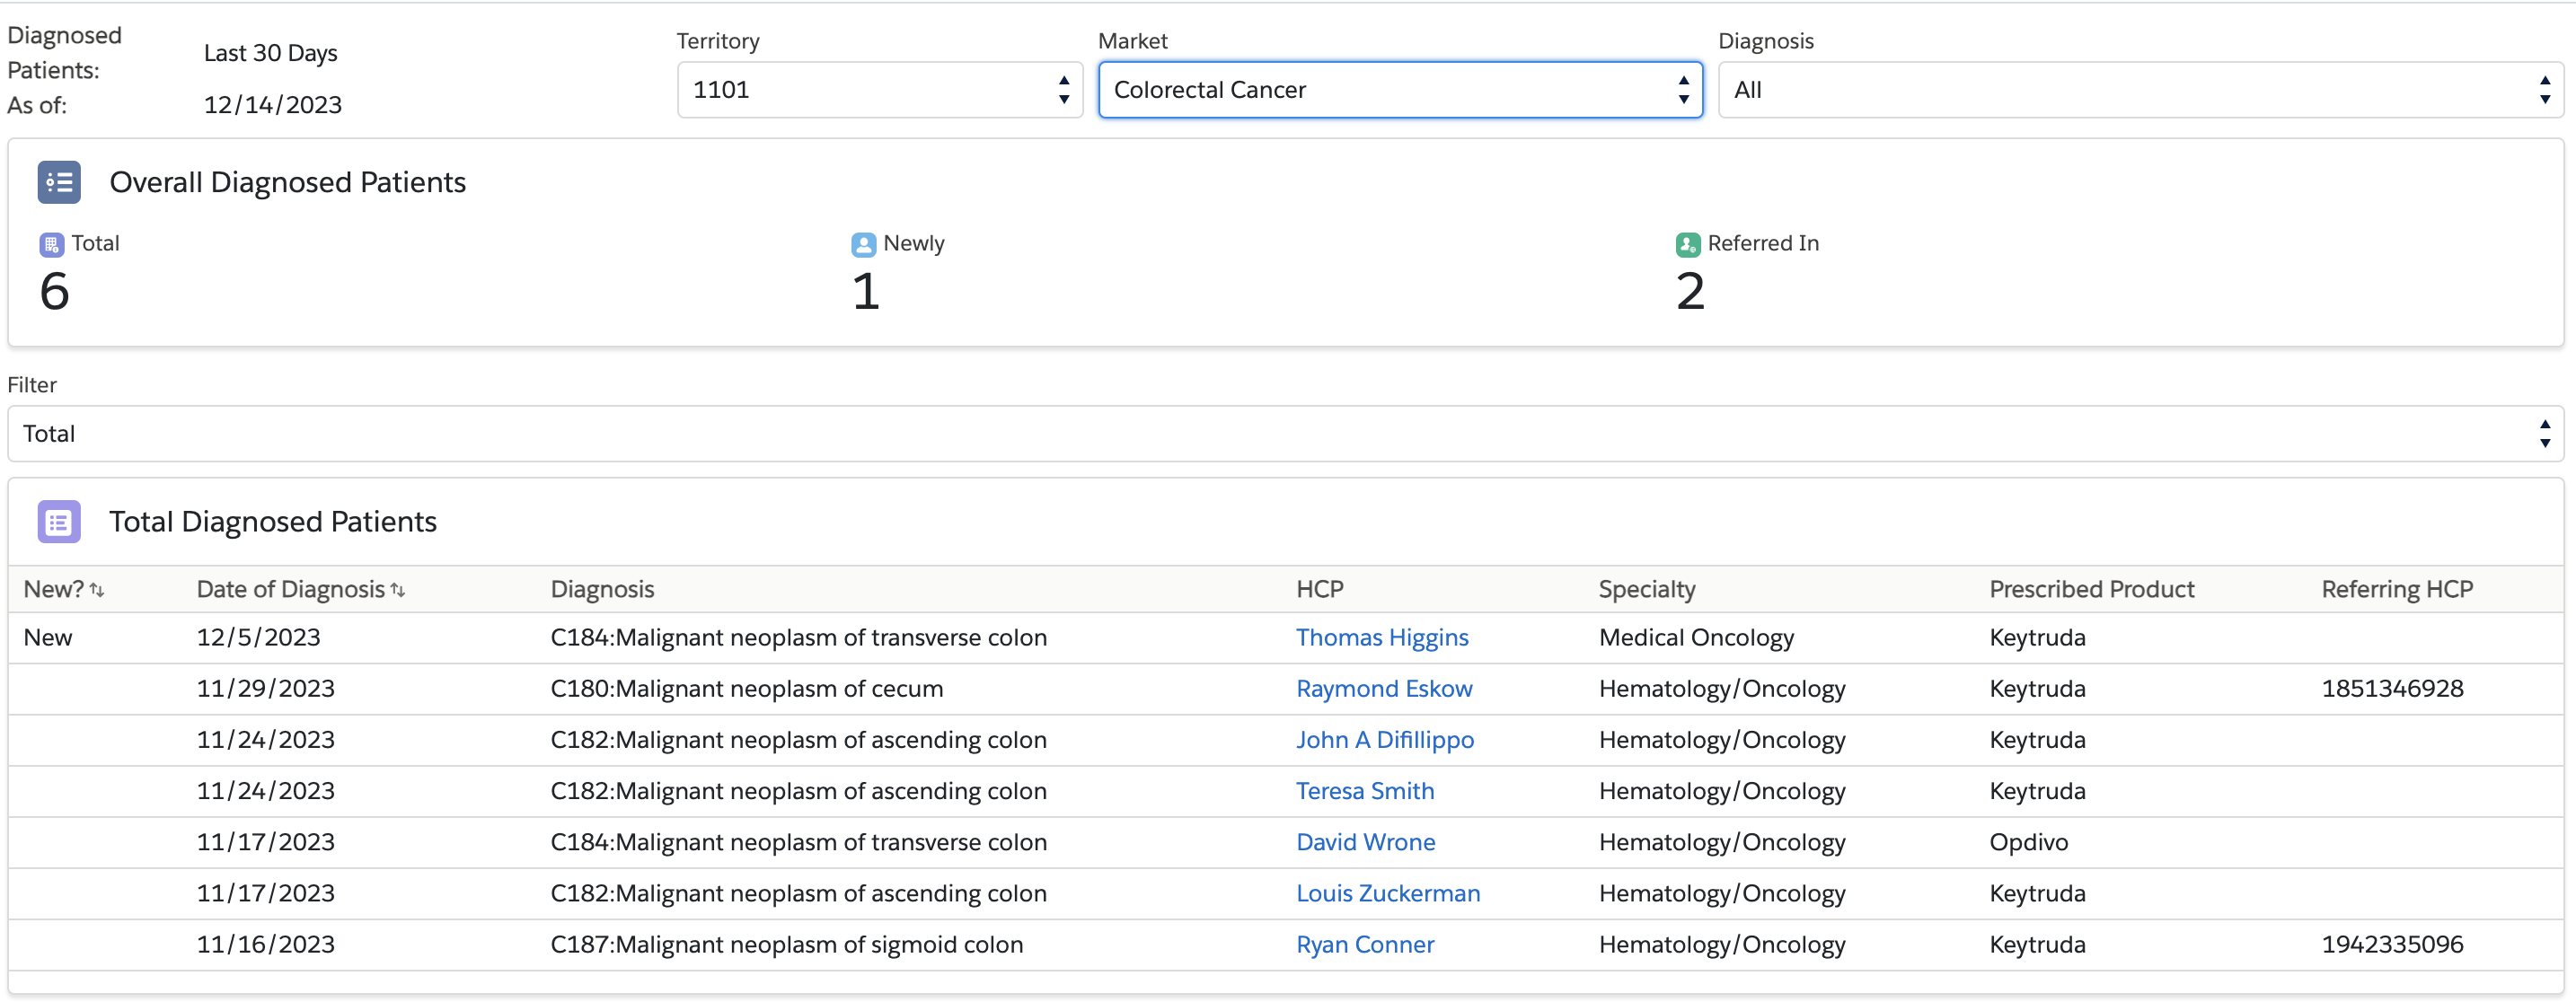Click the Newly diagnosed person icon
2576x1002 pixels.
pyautogui.click(x=863, y=244)
